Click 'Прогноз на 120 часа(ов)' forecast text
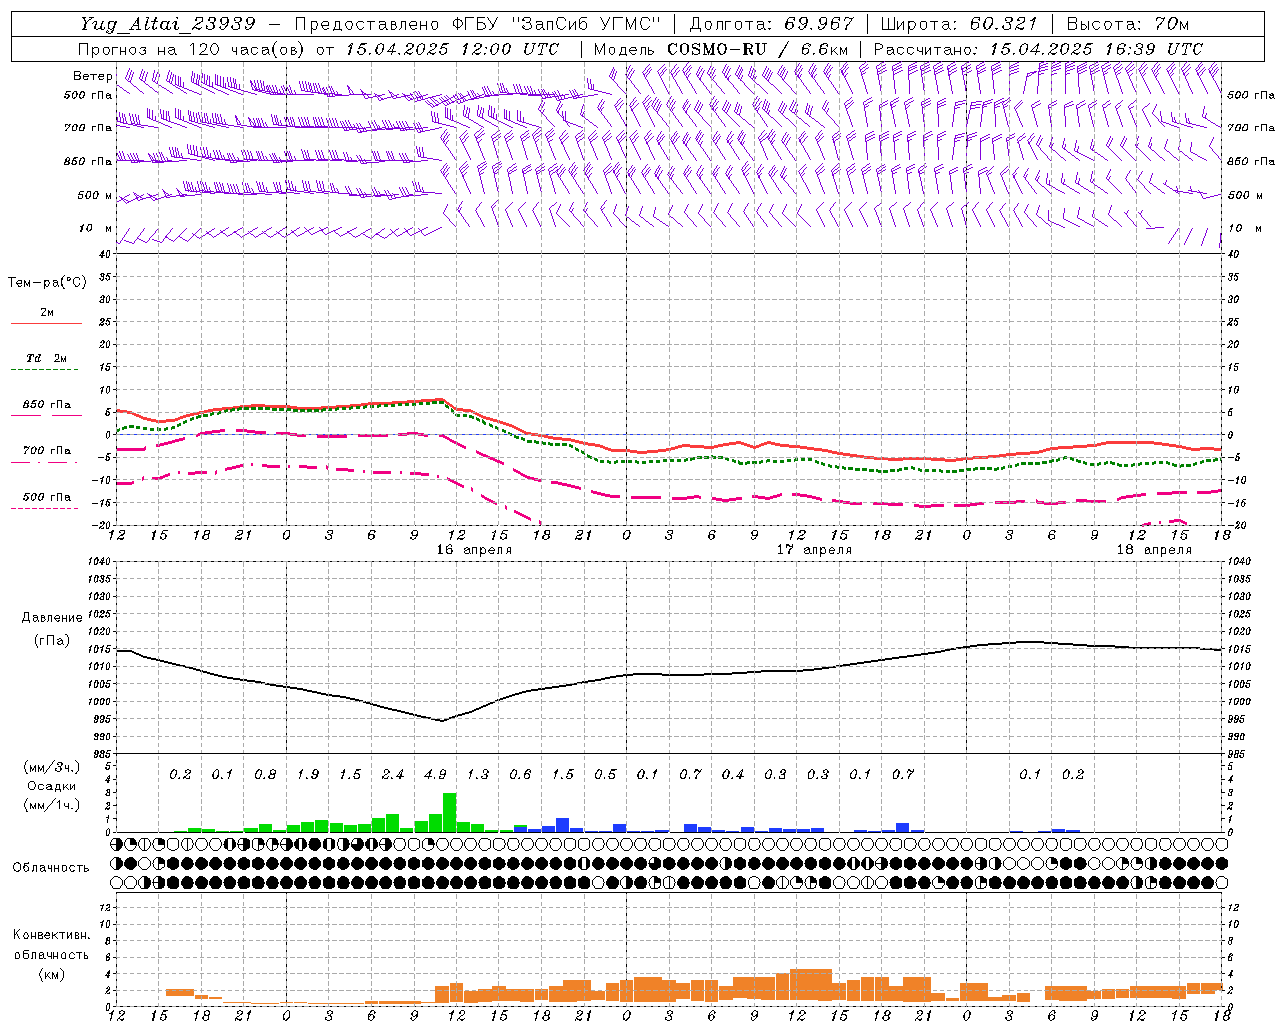1280x1024 pixels. (192, 49)
